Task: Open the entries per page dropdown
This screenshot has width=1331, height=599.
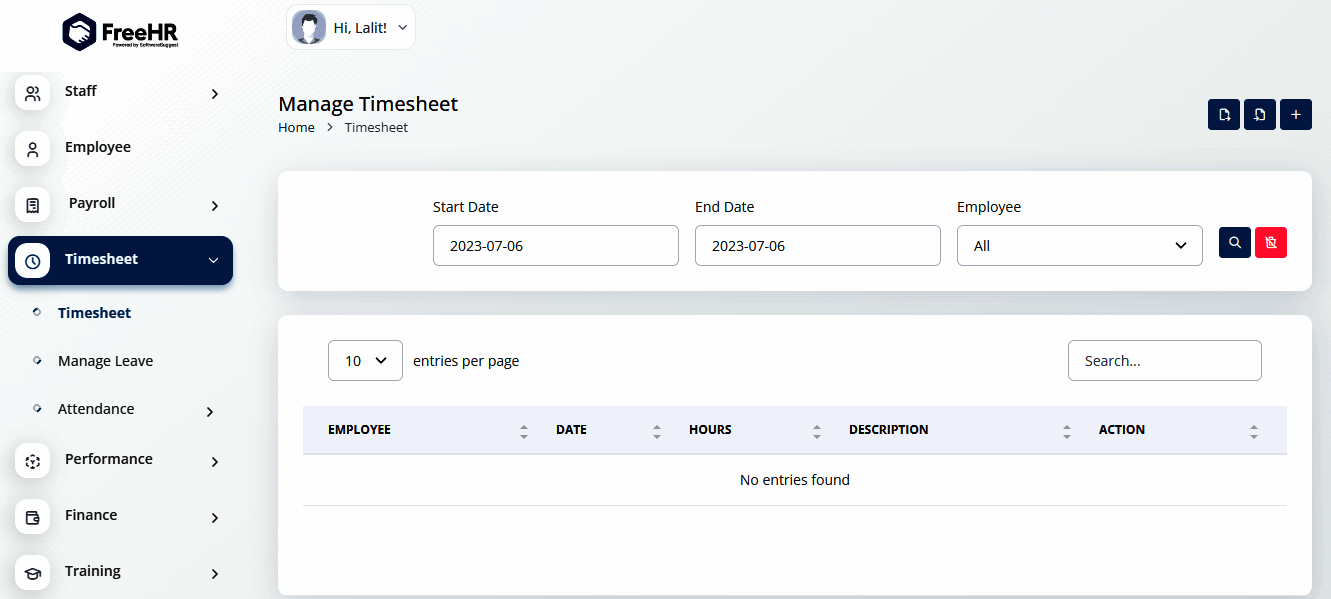Action: 365,361
